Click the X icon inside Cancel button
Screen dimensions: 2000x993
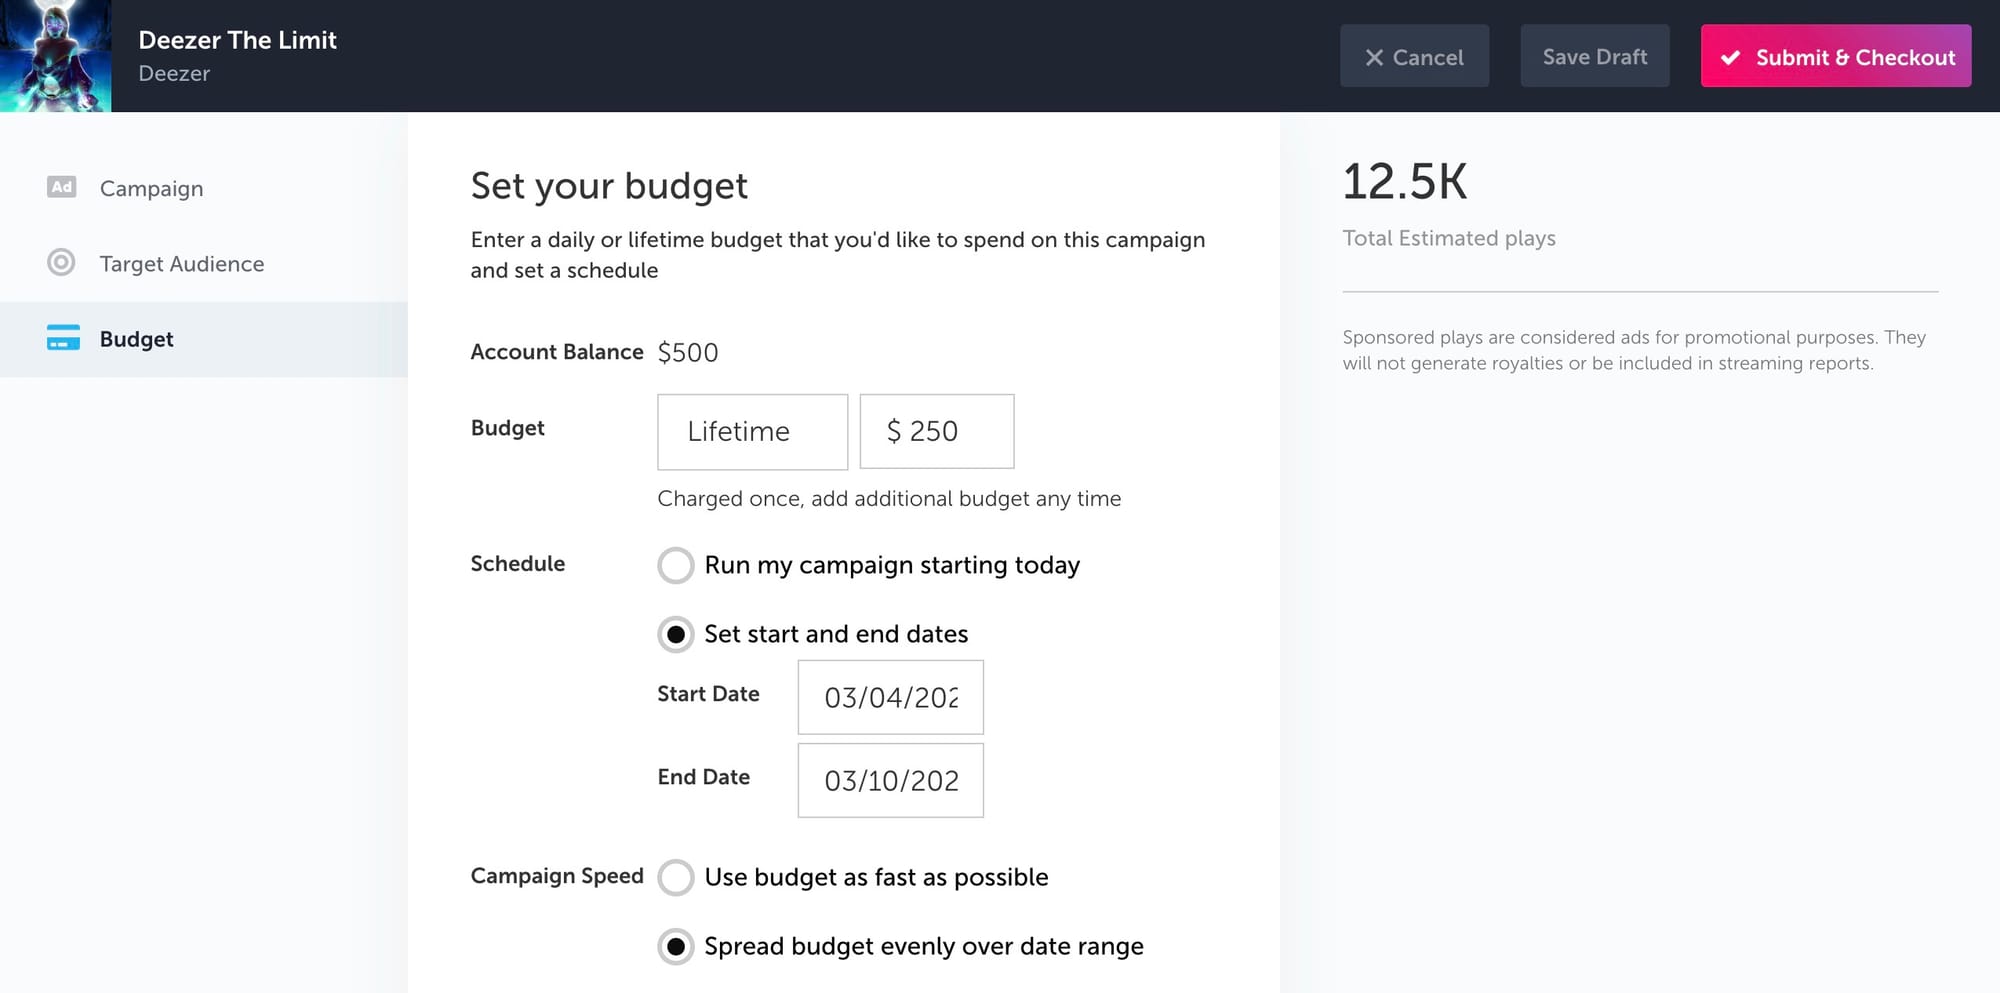[x=1376, y=57]
